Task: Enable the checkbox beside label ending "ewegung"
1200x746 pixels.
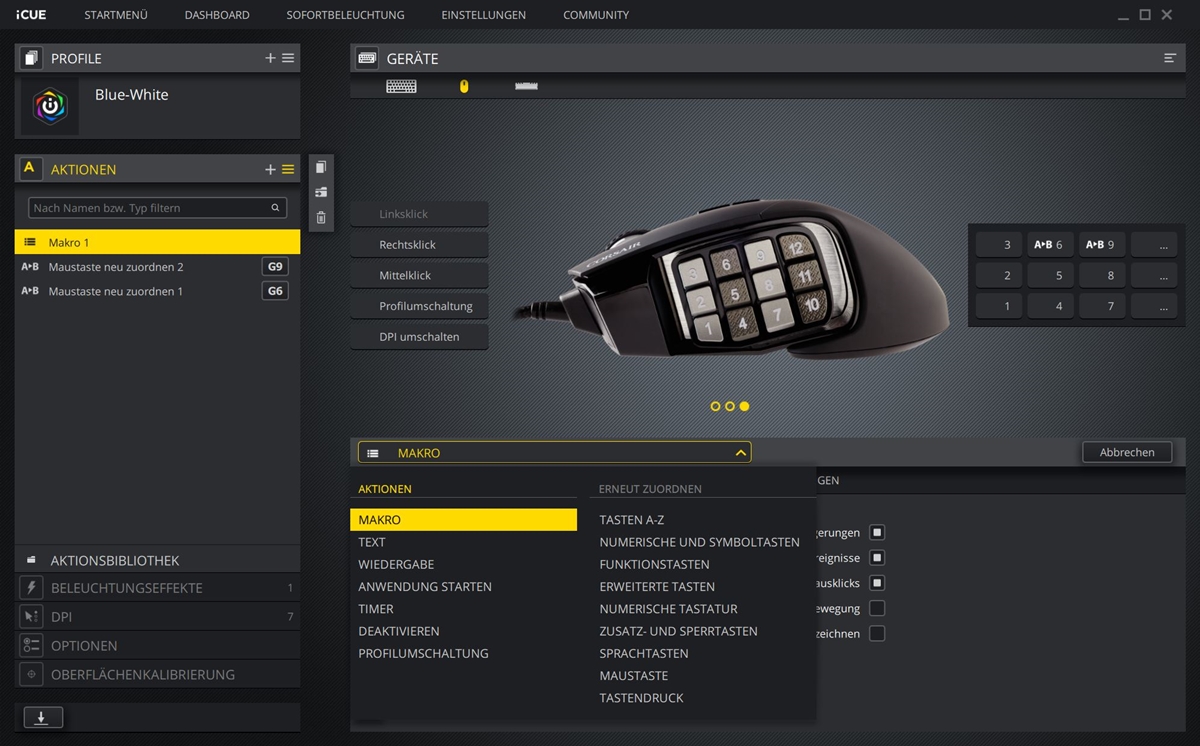Action: 877,608
